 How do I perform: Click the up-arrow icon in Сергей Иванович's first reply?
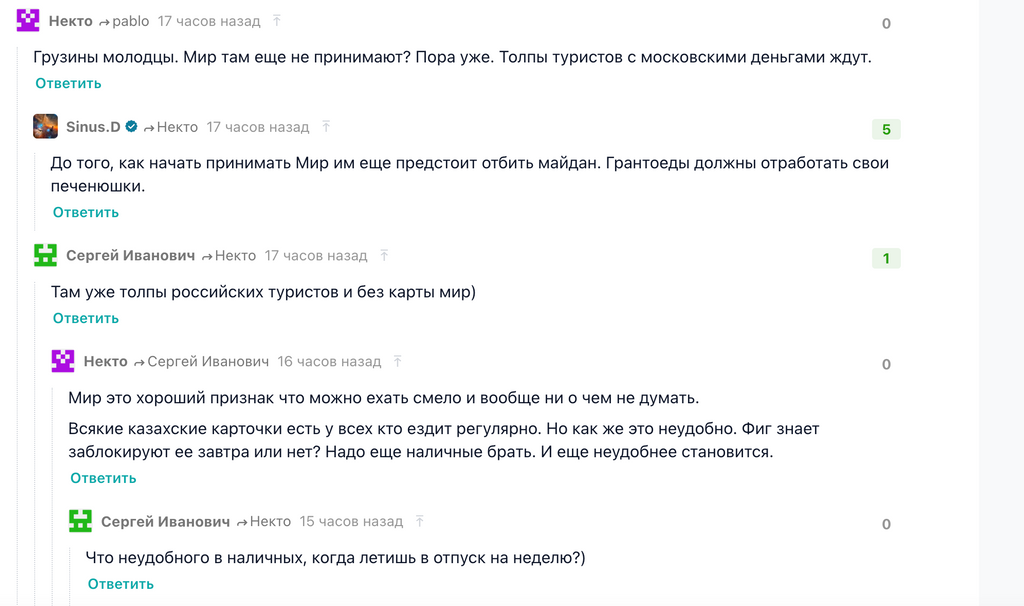click(382, 255)
